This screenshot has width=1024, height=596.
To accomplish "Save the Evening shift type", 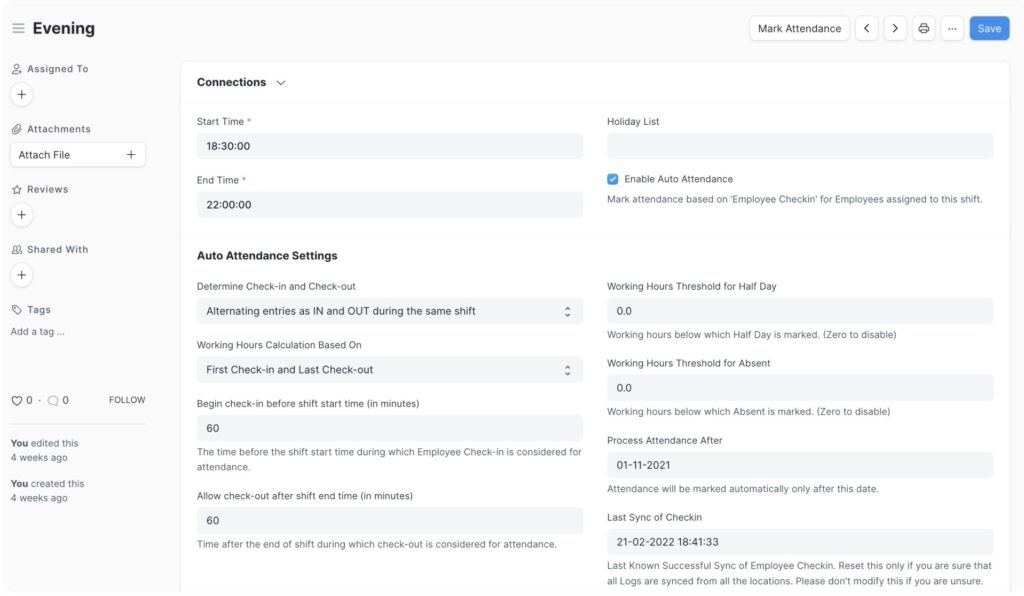I will tap(989, 28).
